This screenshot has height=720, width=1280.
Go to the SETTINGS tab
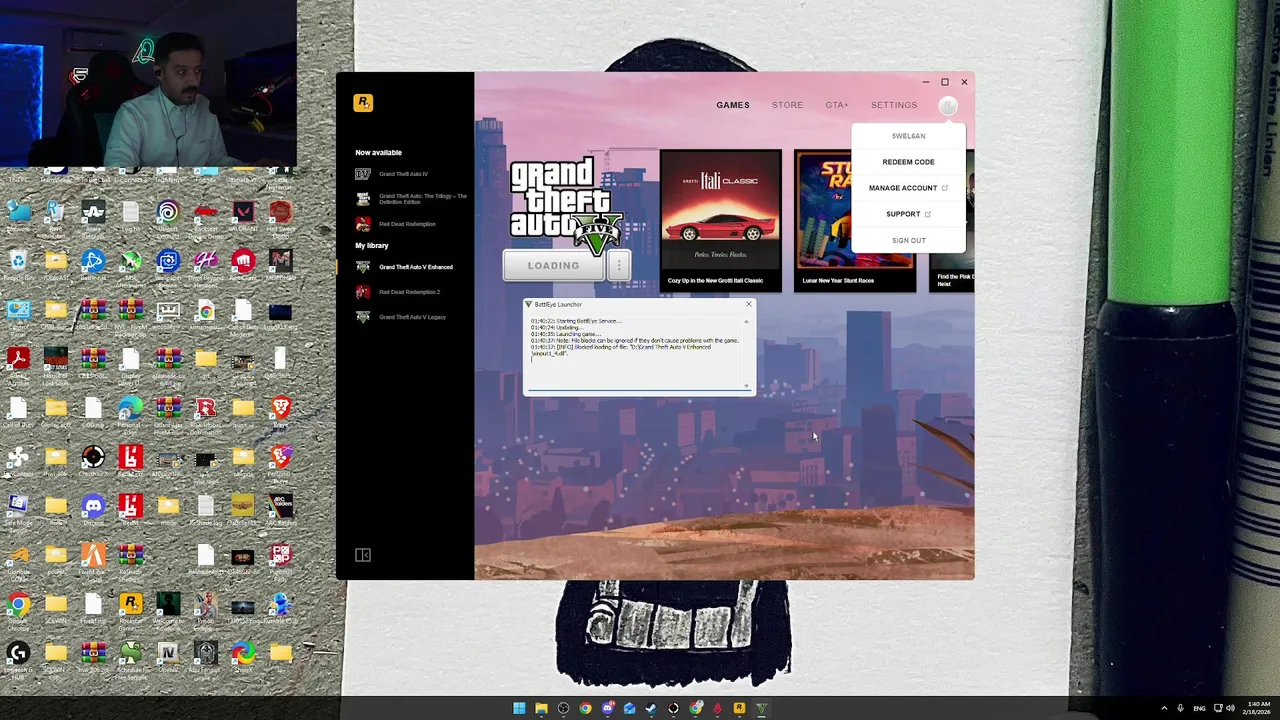click(893, 105)
